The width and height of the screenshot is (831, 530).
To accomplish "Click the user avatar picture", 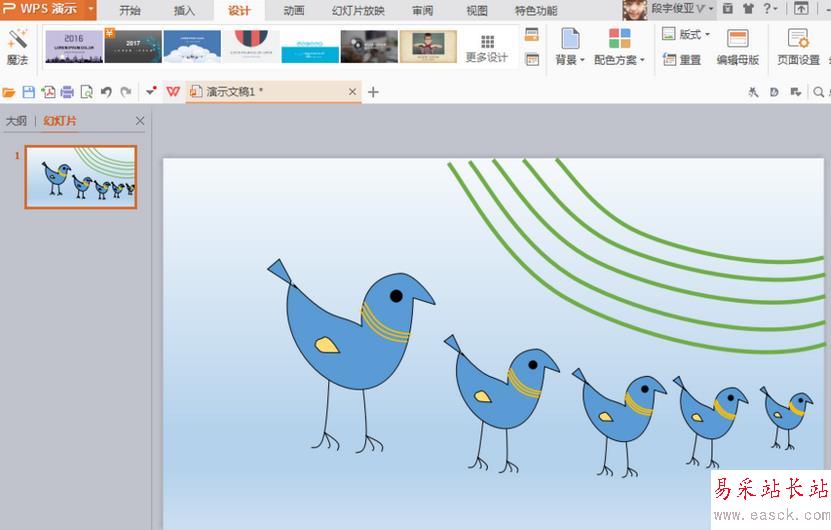I will (x=634, y=10).
